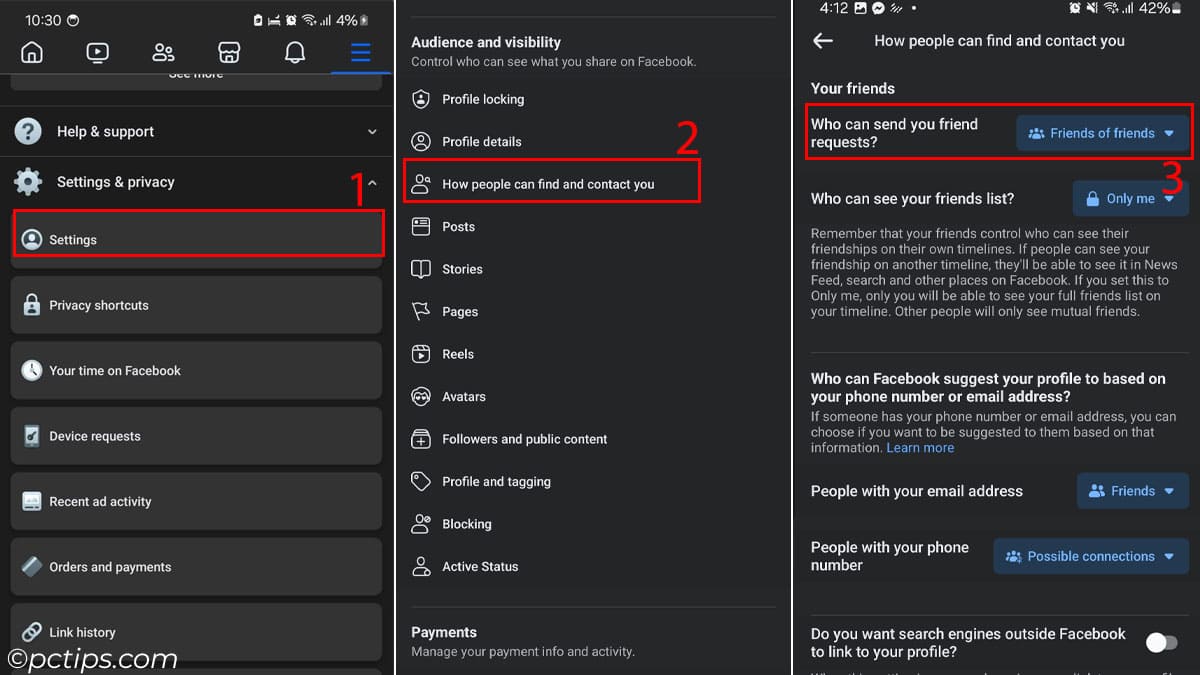Tap the Video (Watch) icon
1200x675 pixels.
pos(98,52)
